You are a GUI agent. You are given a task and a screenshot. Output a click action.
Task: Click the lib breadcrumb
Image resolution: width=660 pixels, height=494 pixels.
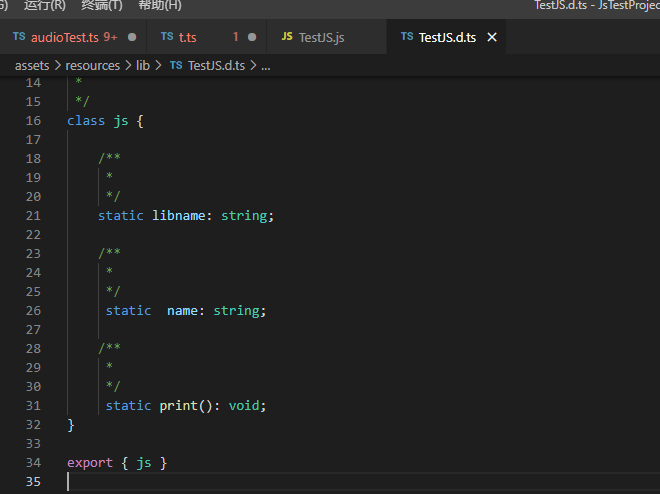pyautogui.click(x=143, y=66)
